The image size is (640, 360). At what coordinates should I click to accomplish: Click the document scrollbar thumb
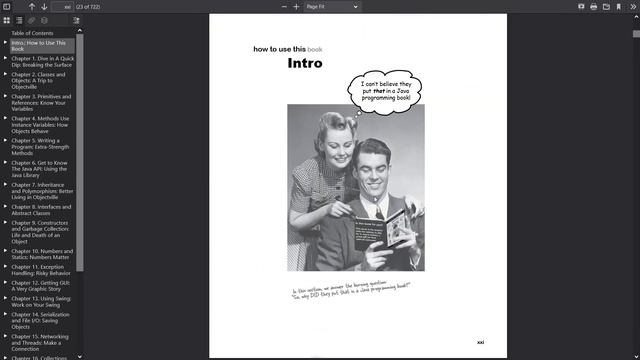(636, 34)
